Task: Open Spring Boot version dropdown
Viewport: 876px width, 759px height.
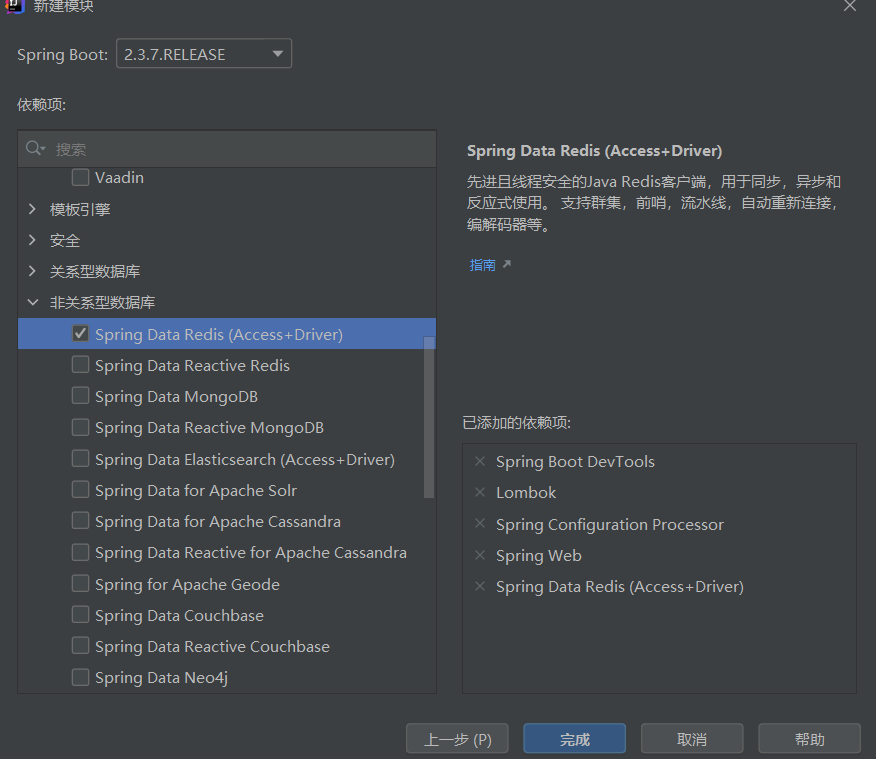Action: pyautogui.click(x=204, y=54)
